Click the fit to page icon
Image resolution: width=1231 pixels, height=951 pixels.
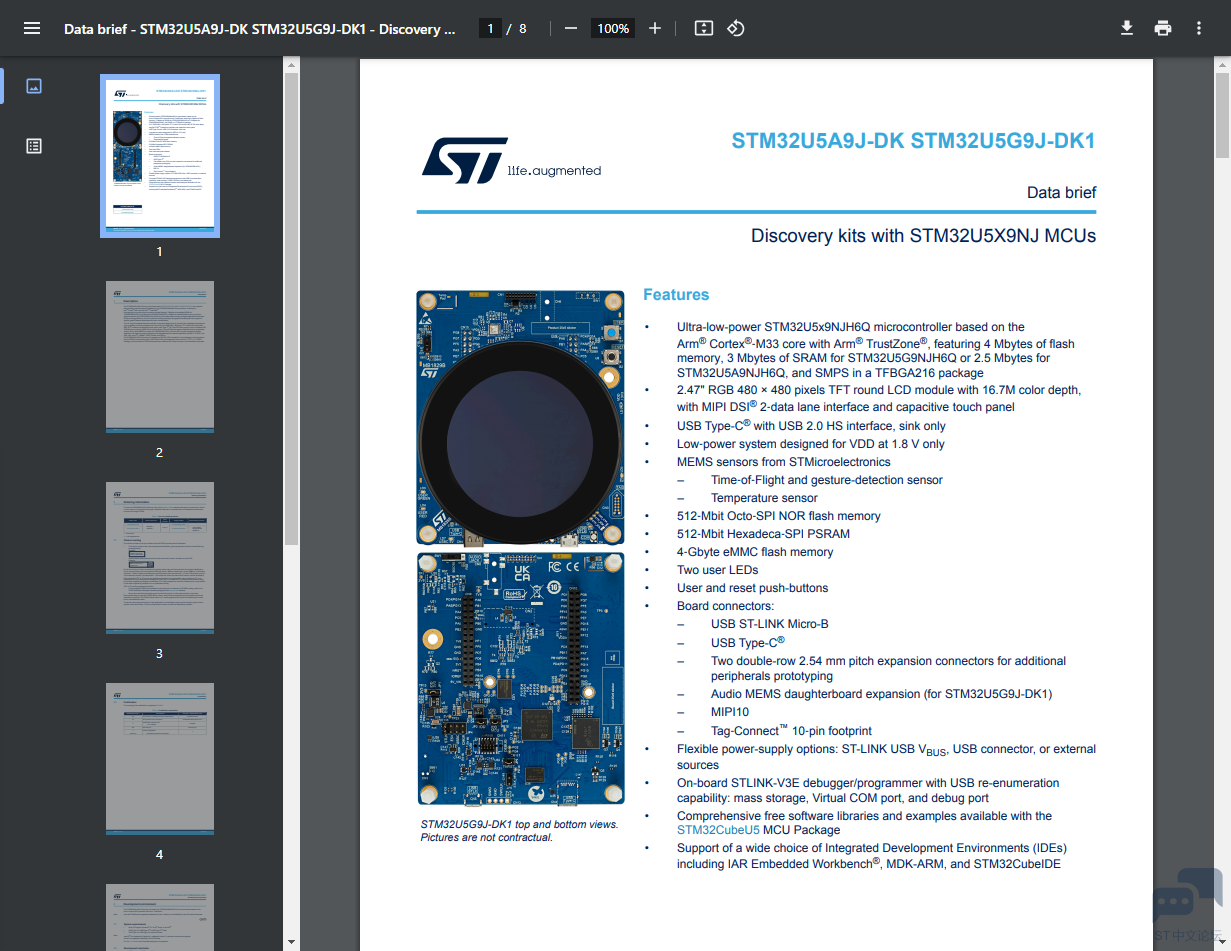704,28
